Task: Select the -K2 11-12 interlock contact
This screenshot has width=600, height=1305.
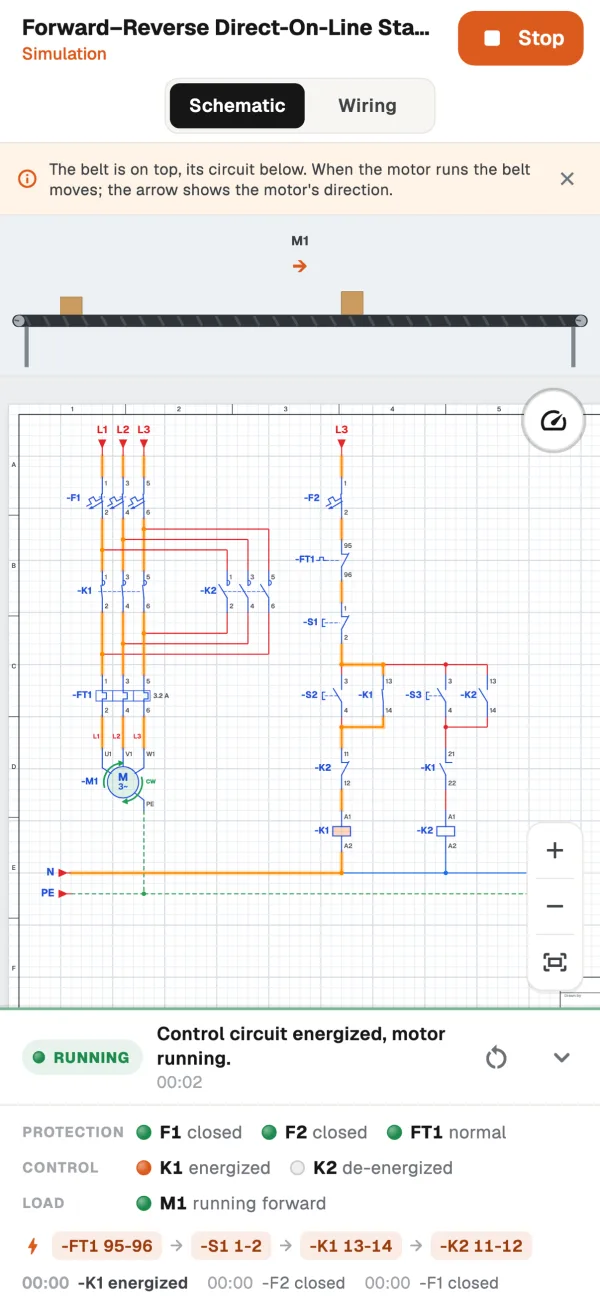Action: click(x=335, y=768)
